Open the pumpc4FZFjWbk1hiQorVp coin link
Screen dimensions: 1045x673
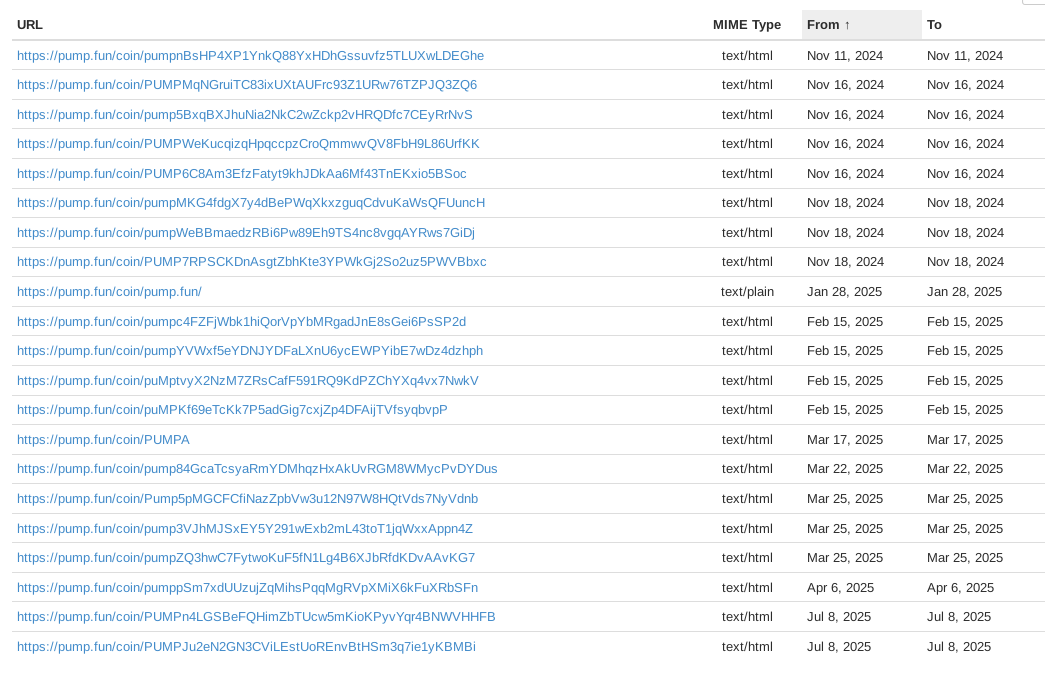coord(241,322)
